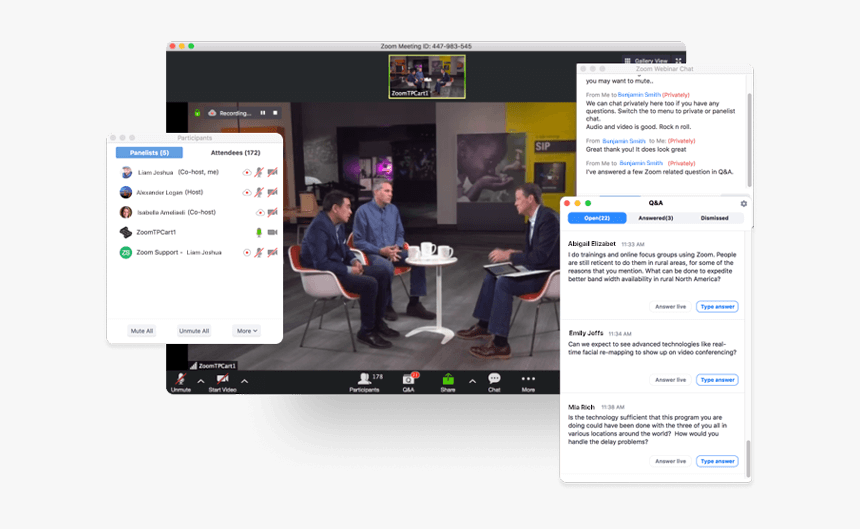Switch to Answered(3) tab in Q&A
Image resolution: width=860 pixels, height=529 pixels.
pyautogui.click(x=655, y=218)
